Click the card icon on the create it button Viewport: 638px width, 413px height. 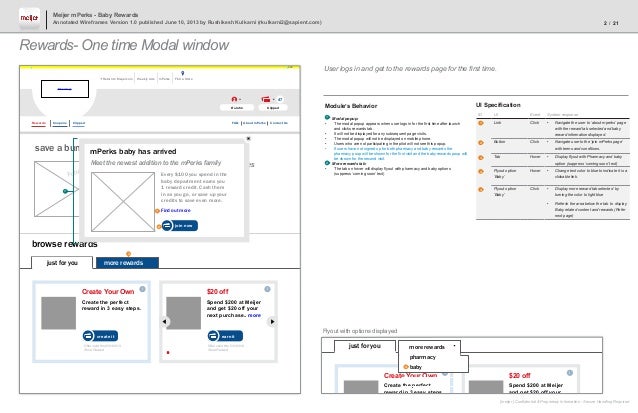(88, 336)
